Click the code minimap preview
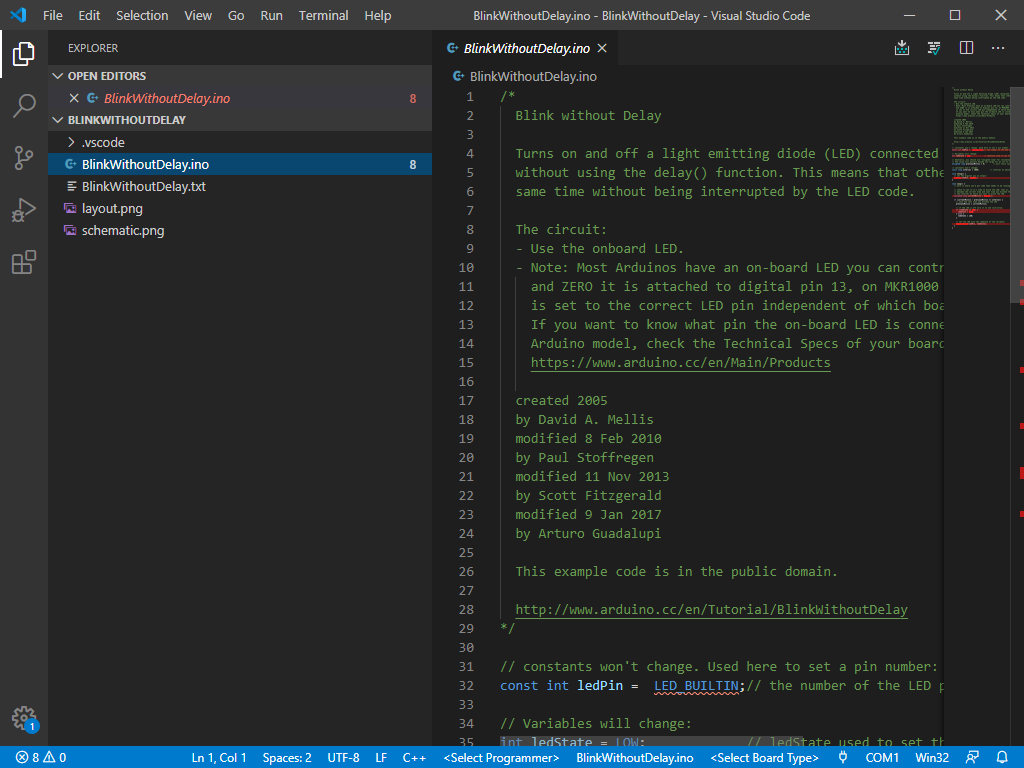The height and width of the screenshot is (768, 1024). tap(980, 157)
